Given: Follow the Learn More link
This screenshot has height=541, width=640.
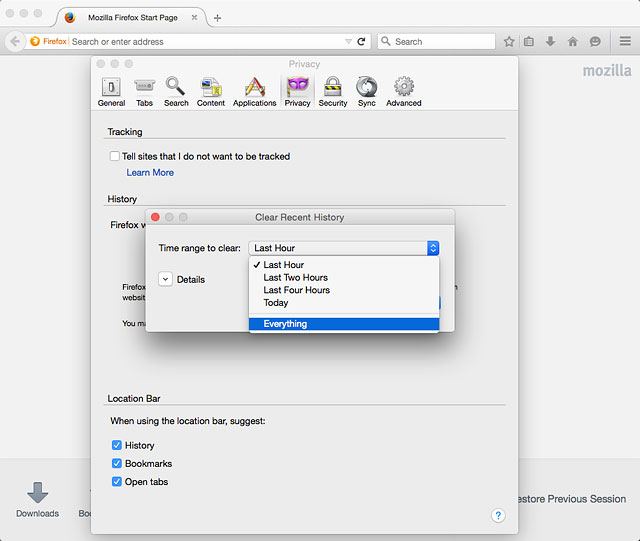Looking at the screenshot, I should click(x=150, y=172).
